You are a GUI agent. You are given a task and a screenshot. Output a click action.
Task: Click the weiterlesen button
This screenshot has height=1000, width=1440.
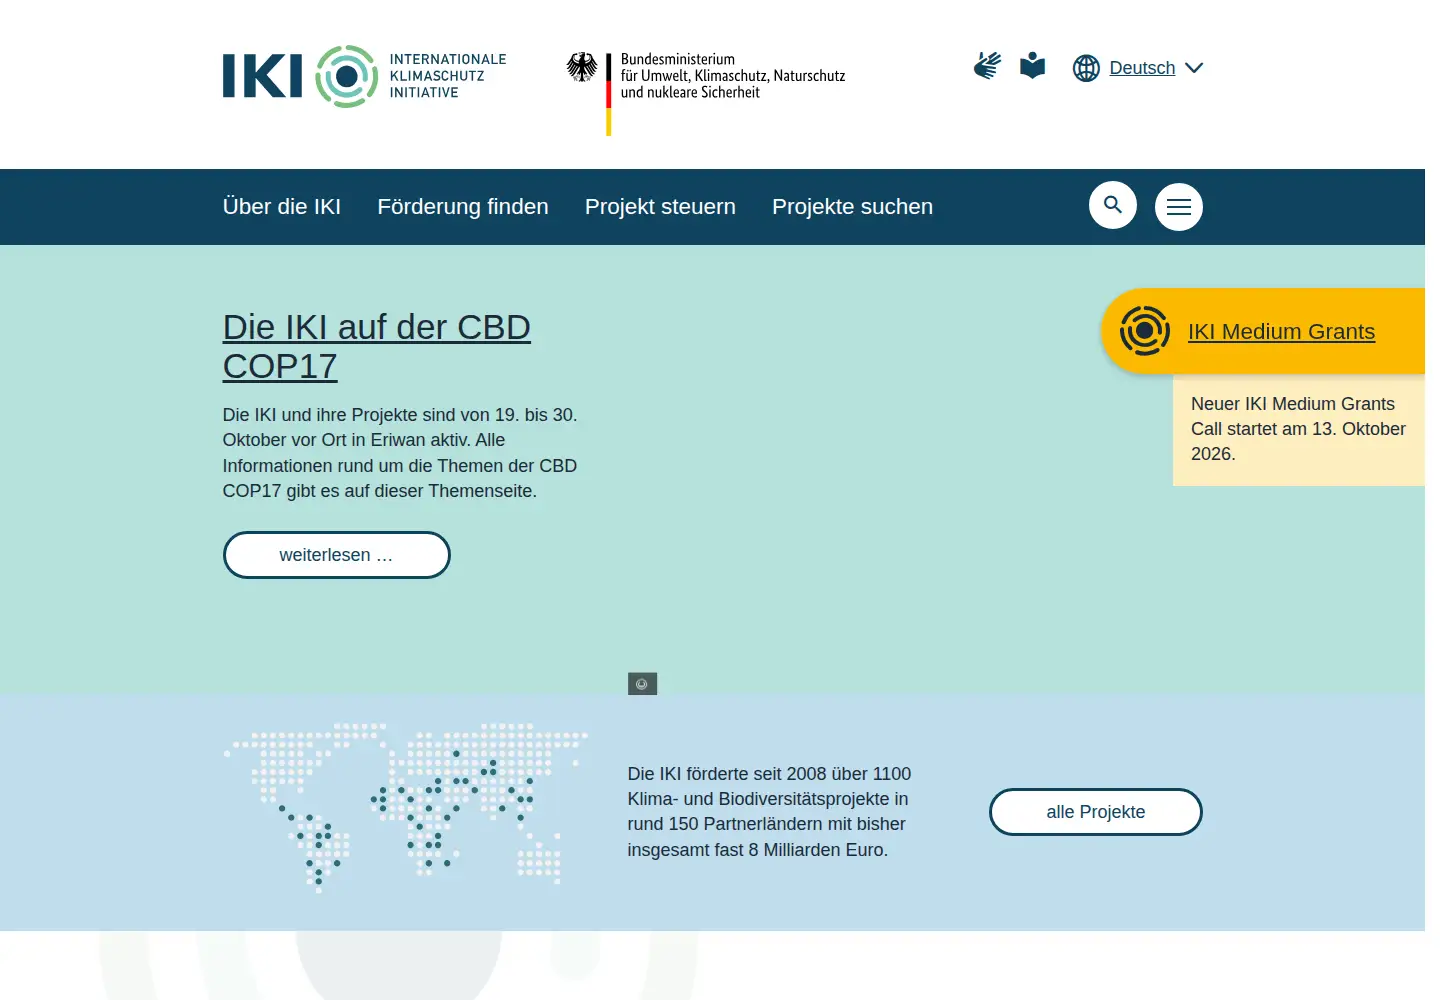click(x=336, y=555)
